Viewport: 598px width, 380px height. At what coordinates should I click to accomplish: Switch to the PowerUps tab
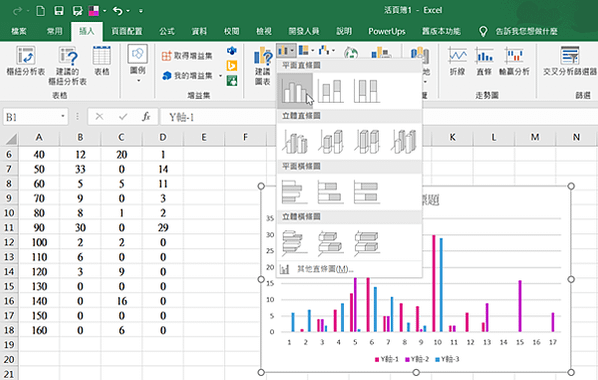[x=386, y=31]
